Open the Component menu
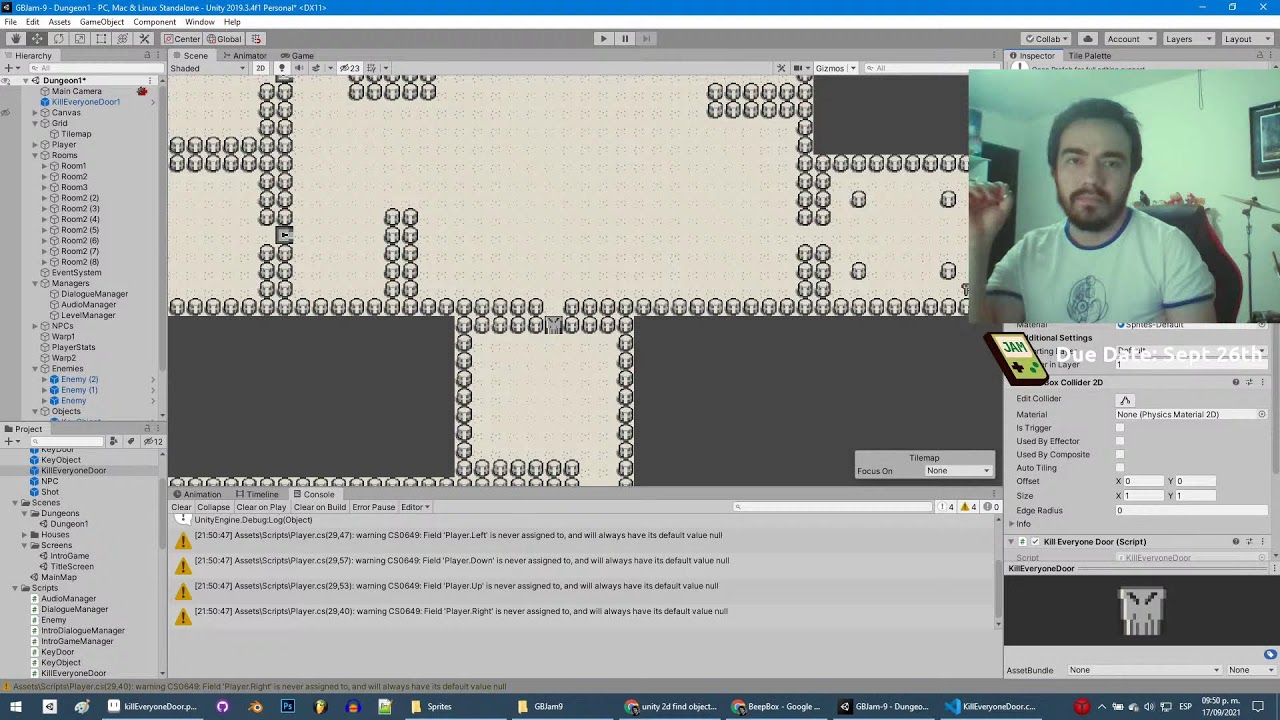The height and width of the screenshot is (720, 1280). click(154, 22)
